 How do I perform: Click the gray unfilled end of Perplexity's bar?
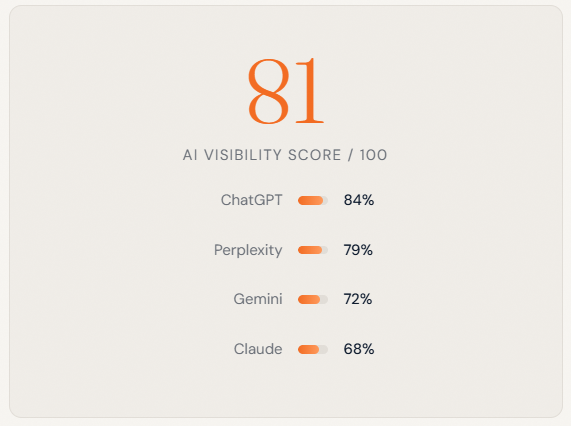pos(325,250)
